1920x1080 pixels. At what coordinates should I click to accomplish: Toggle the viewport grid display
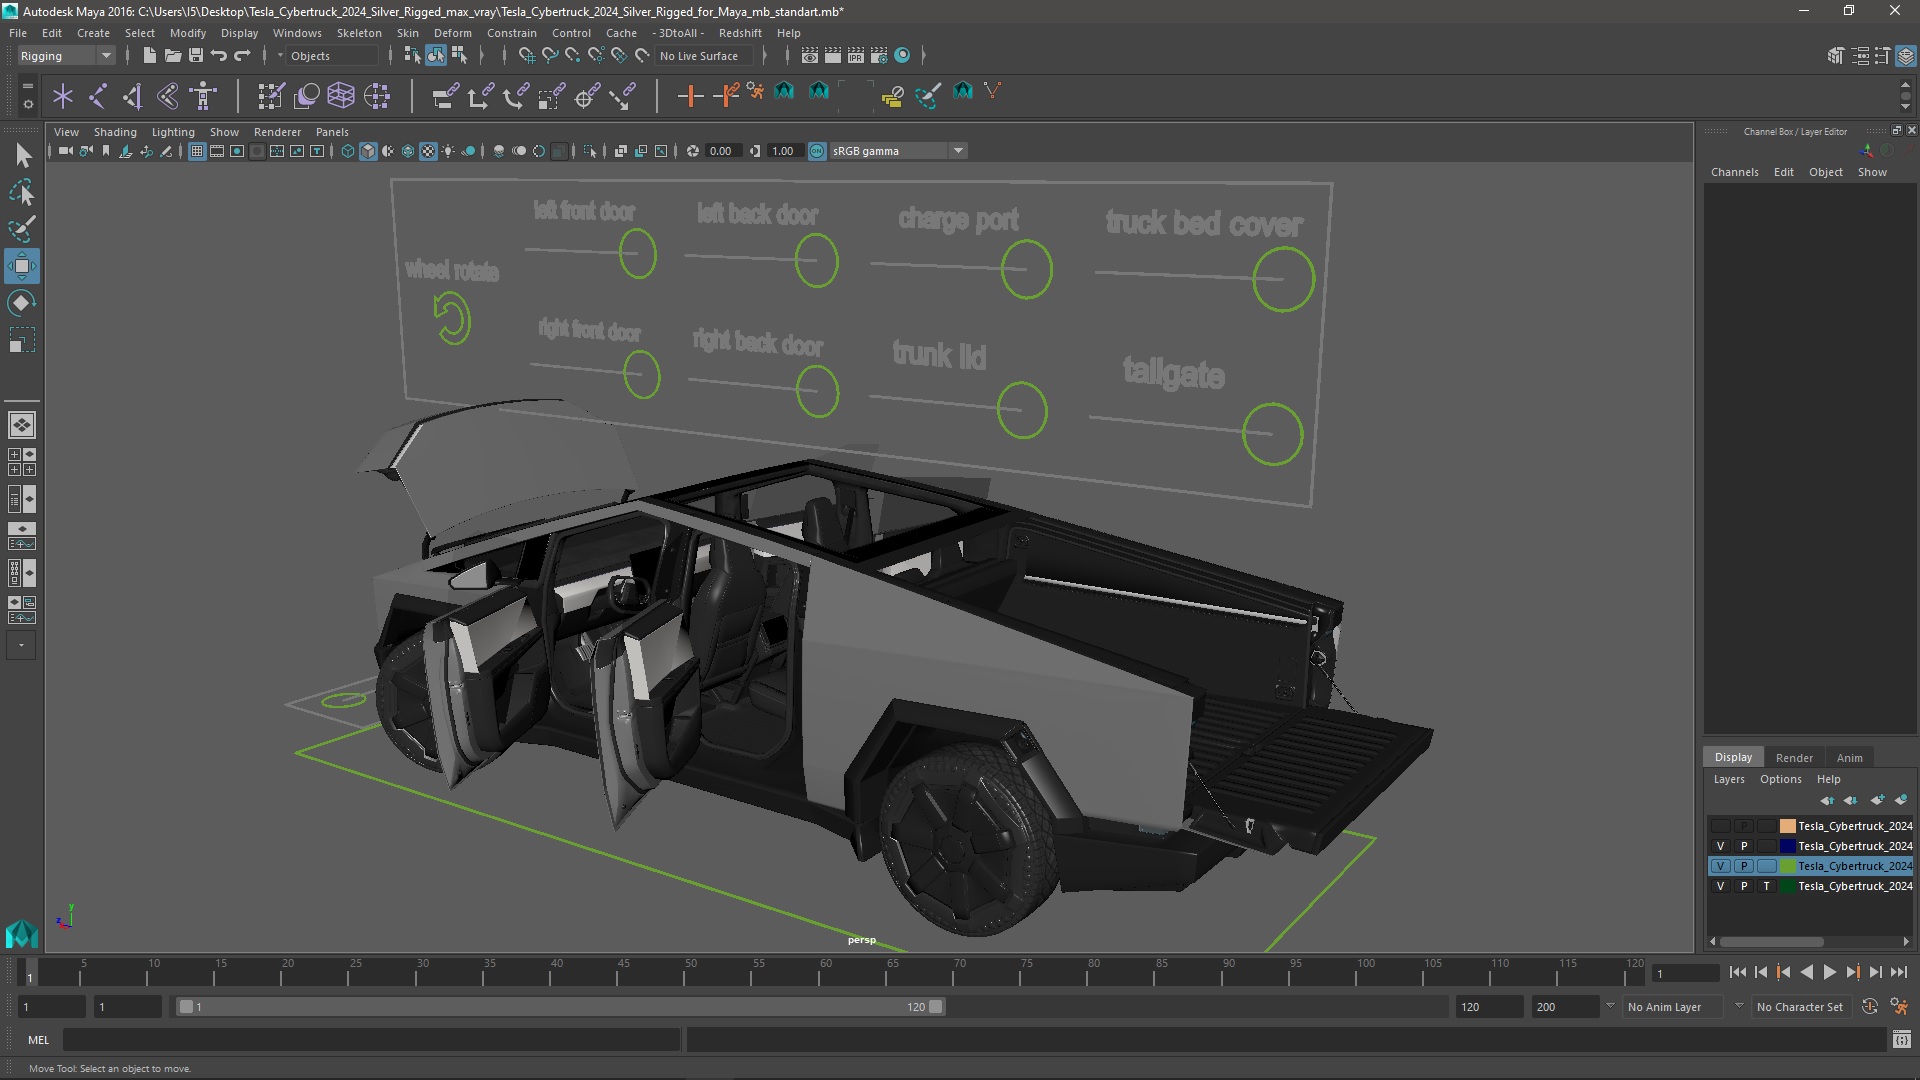[x=197, y=151]
